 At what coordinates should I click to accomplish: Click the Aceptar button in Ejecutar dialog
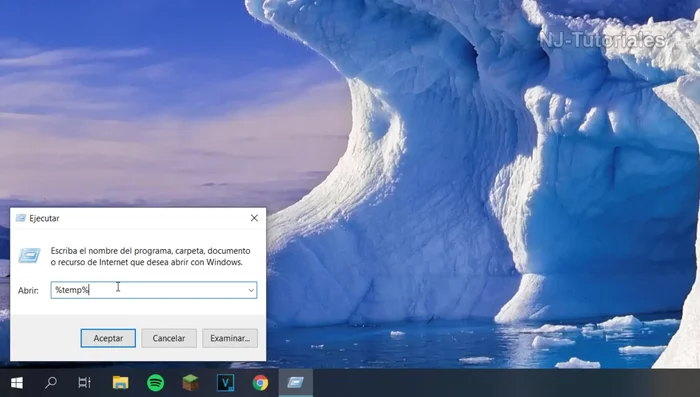[x=108, y=338]
